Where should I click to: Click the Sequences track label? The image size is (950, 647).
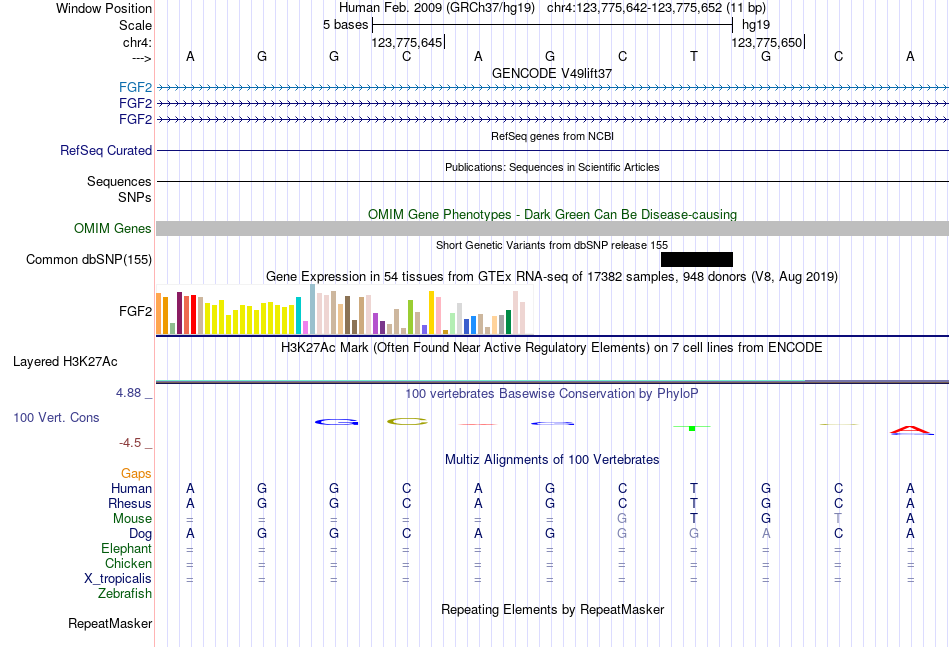pyautogui.click(x=119, y=181)
